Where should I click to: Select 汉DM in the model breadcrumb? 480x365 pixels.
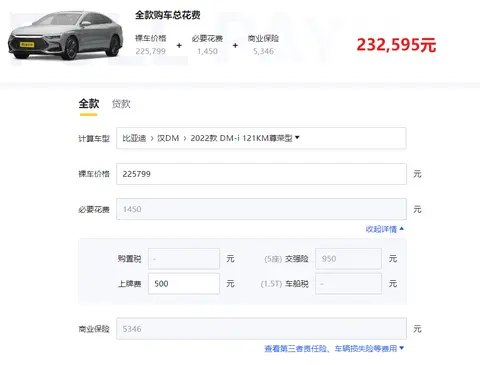[x=168, y=138]
